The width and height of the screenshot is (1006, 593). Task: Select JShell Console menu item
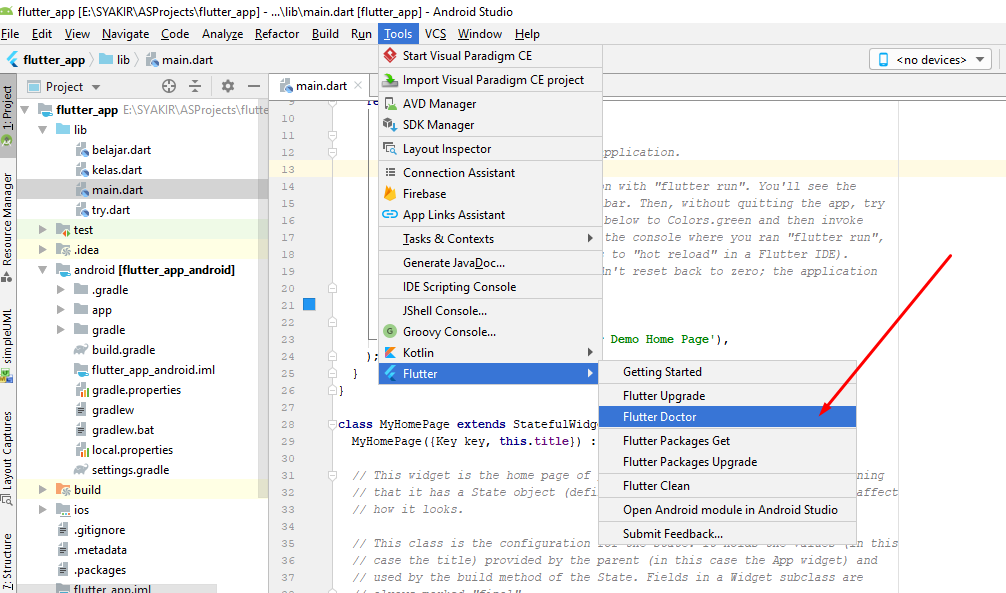pyautogui.click(x=491, y=311)
